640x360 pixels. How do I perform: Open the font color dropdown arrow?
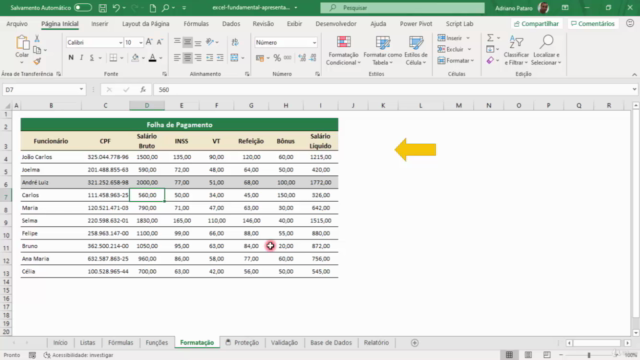click(x=161, y=58)
